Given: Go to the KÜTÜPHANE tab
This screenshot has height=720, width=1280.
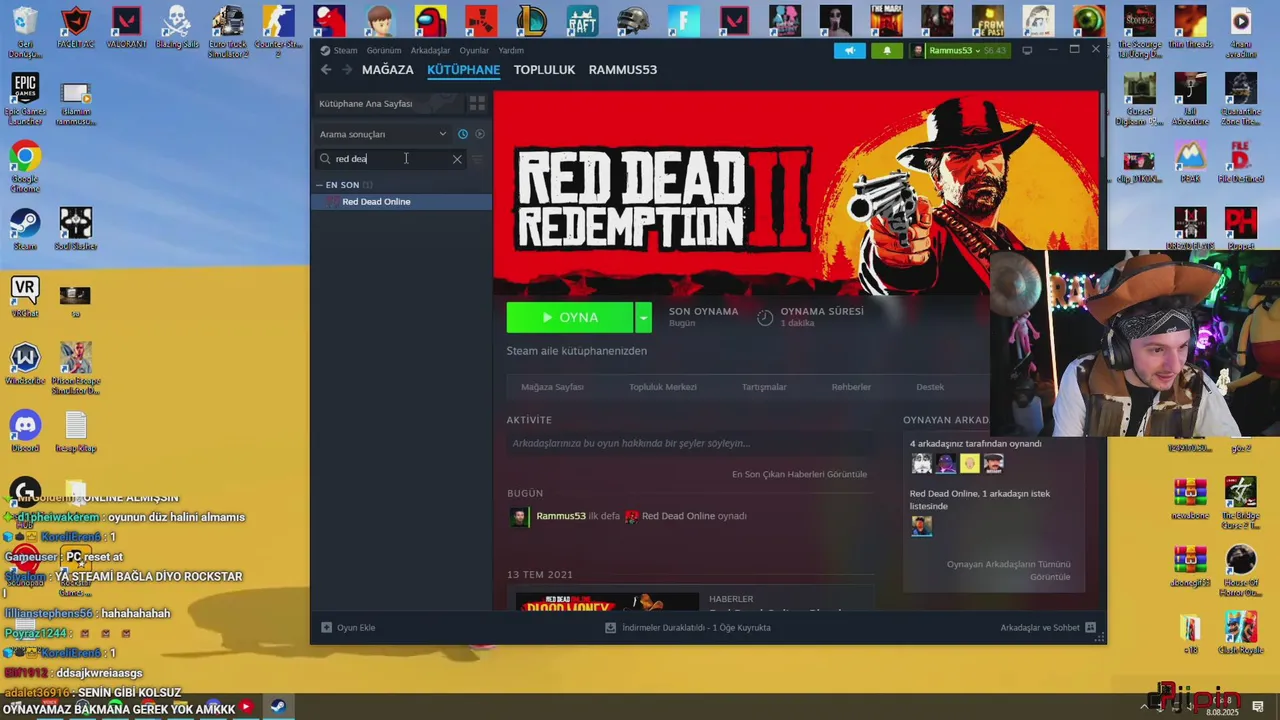Looking at the screenshot, I should click(463, 70).
